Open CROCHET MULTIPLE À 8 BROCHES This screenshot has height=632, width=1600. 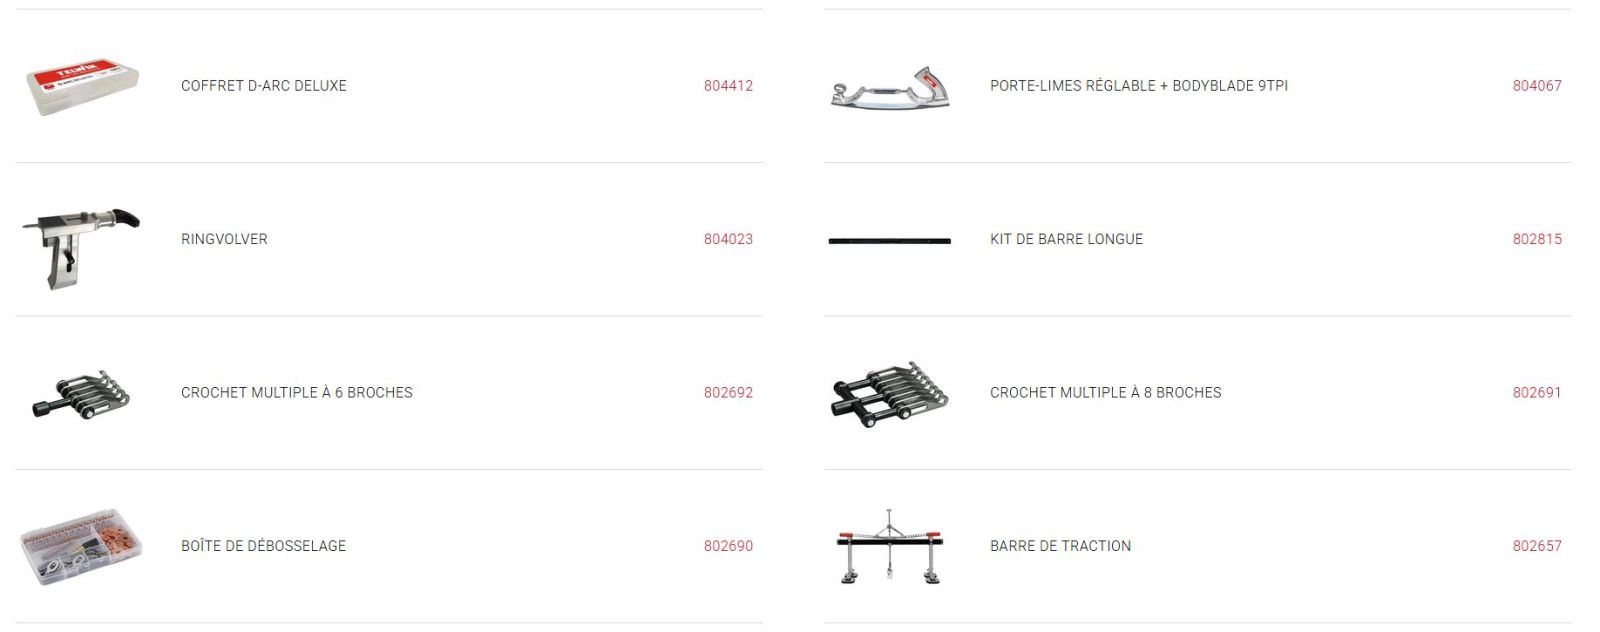tap(1106, 393)
